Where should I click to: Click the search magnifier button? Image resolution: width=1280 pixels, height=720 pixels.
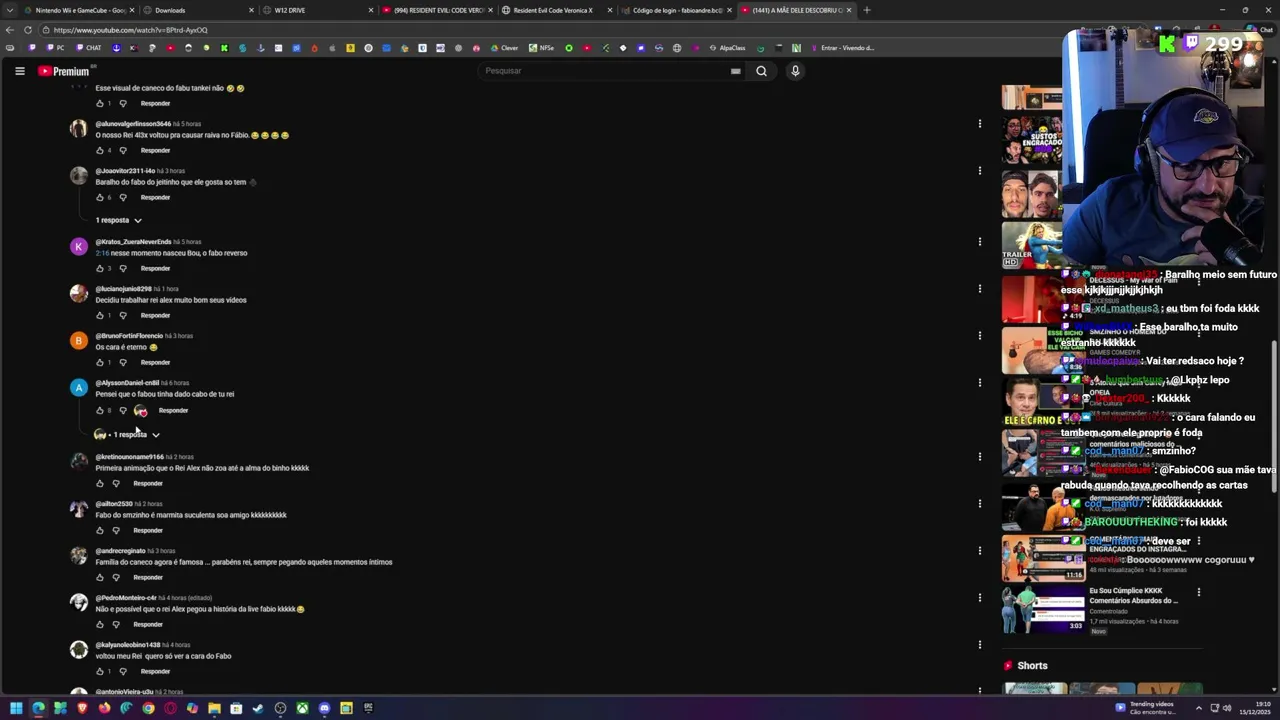tap(761, 71)
